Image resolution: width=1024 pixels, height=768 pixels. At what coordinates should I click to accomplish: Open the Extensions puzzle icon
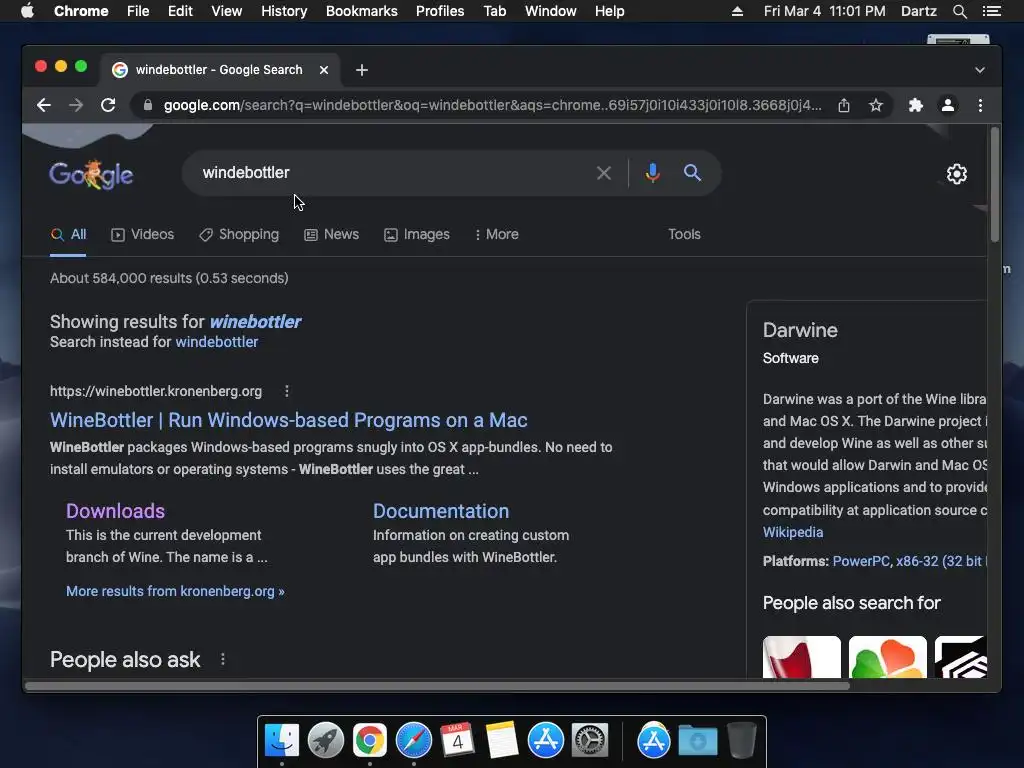pos(916,105)
